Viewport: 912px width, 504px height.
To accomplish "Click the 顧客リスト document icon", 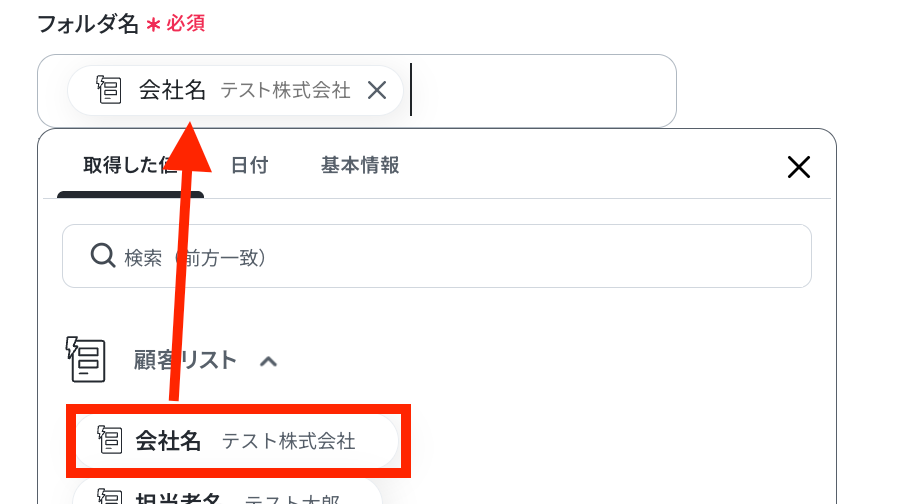I will [86, 359].
